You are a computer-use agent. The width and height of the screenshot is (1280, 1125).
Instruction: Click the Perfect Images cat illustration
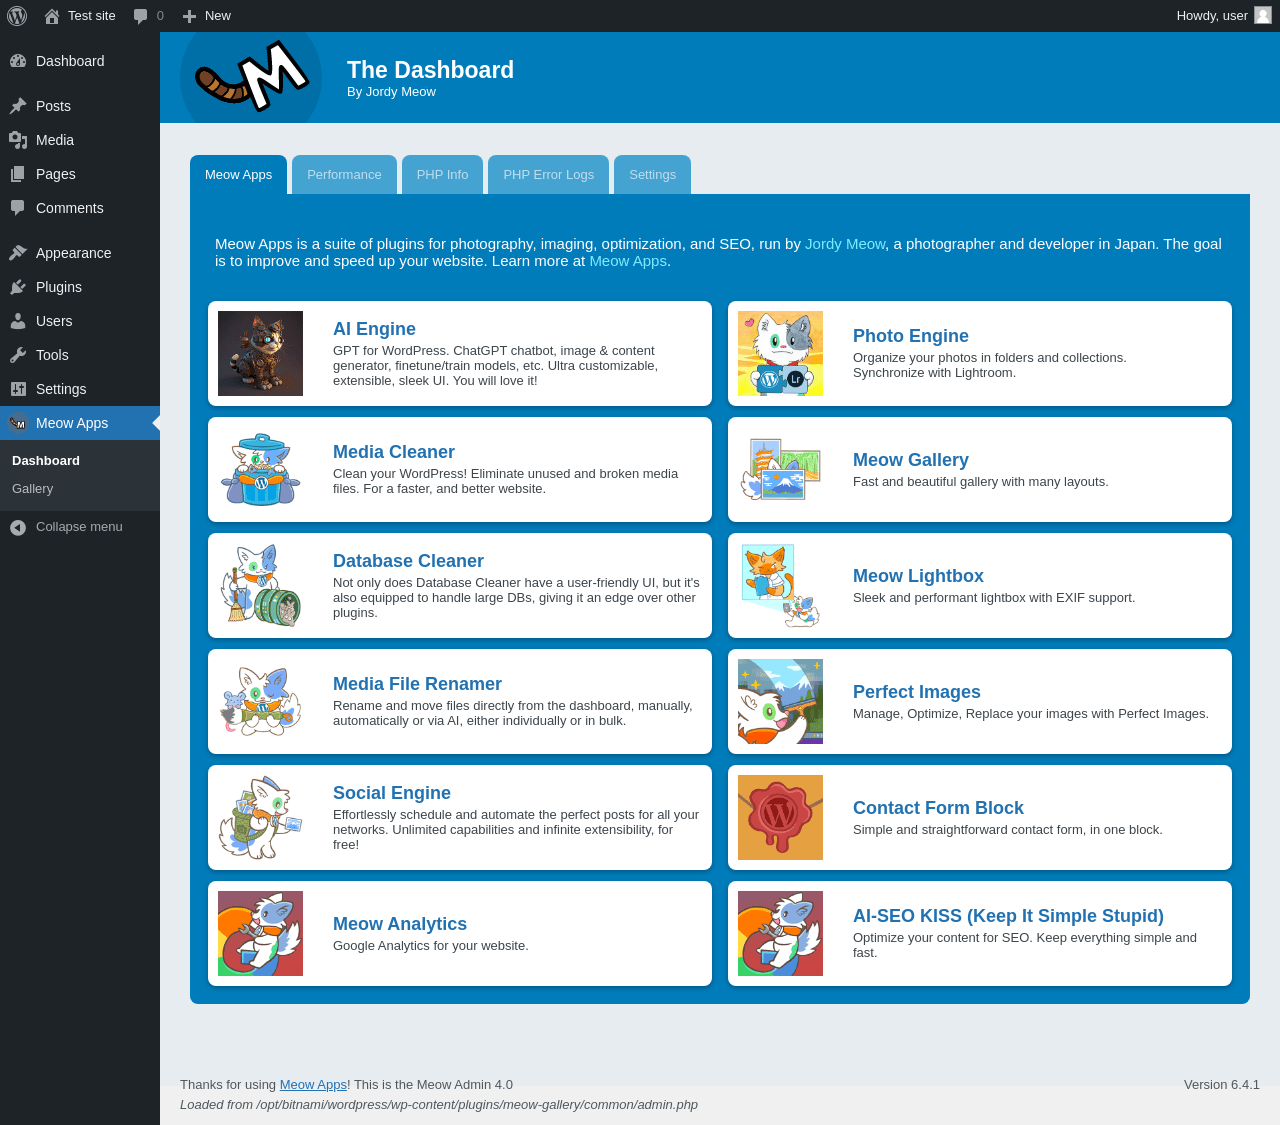(x=780, y=701)
